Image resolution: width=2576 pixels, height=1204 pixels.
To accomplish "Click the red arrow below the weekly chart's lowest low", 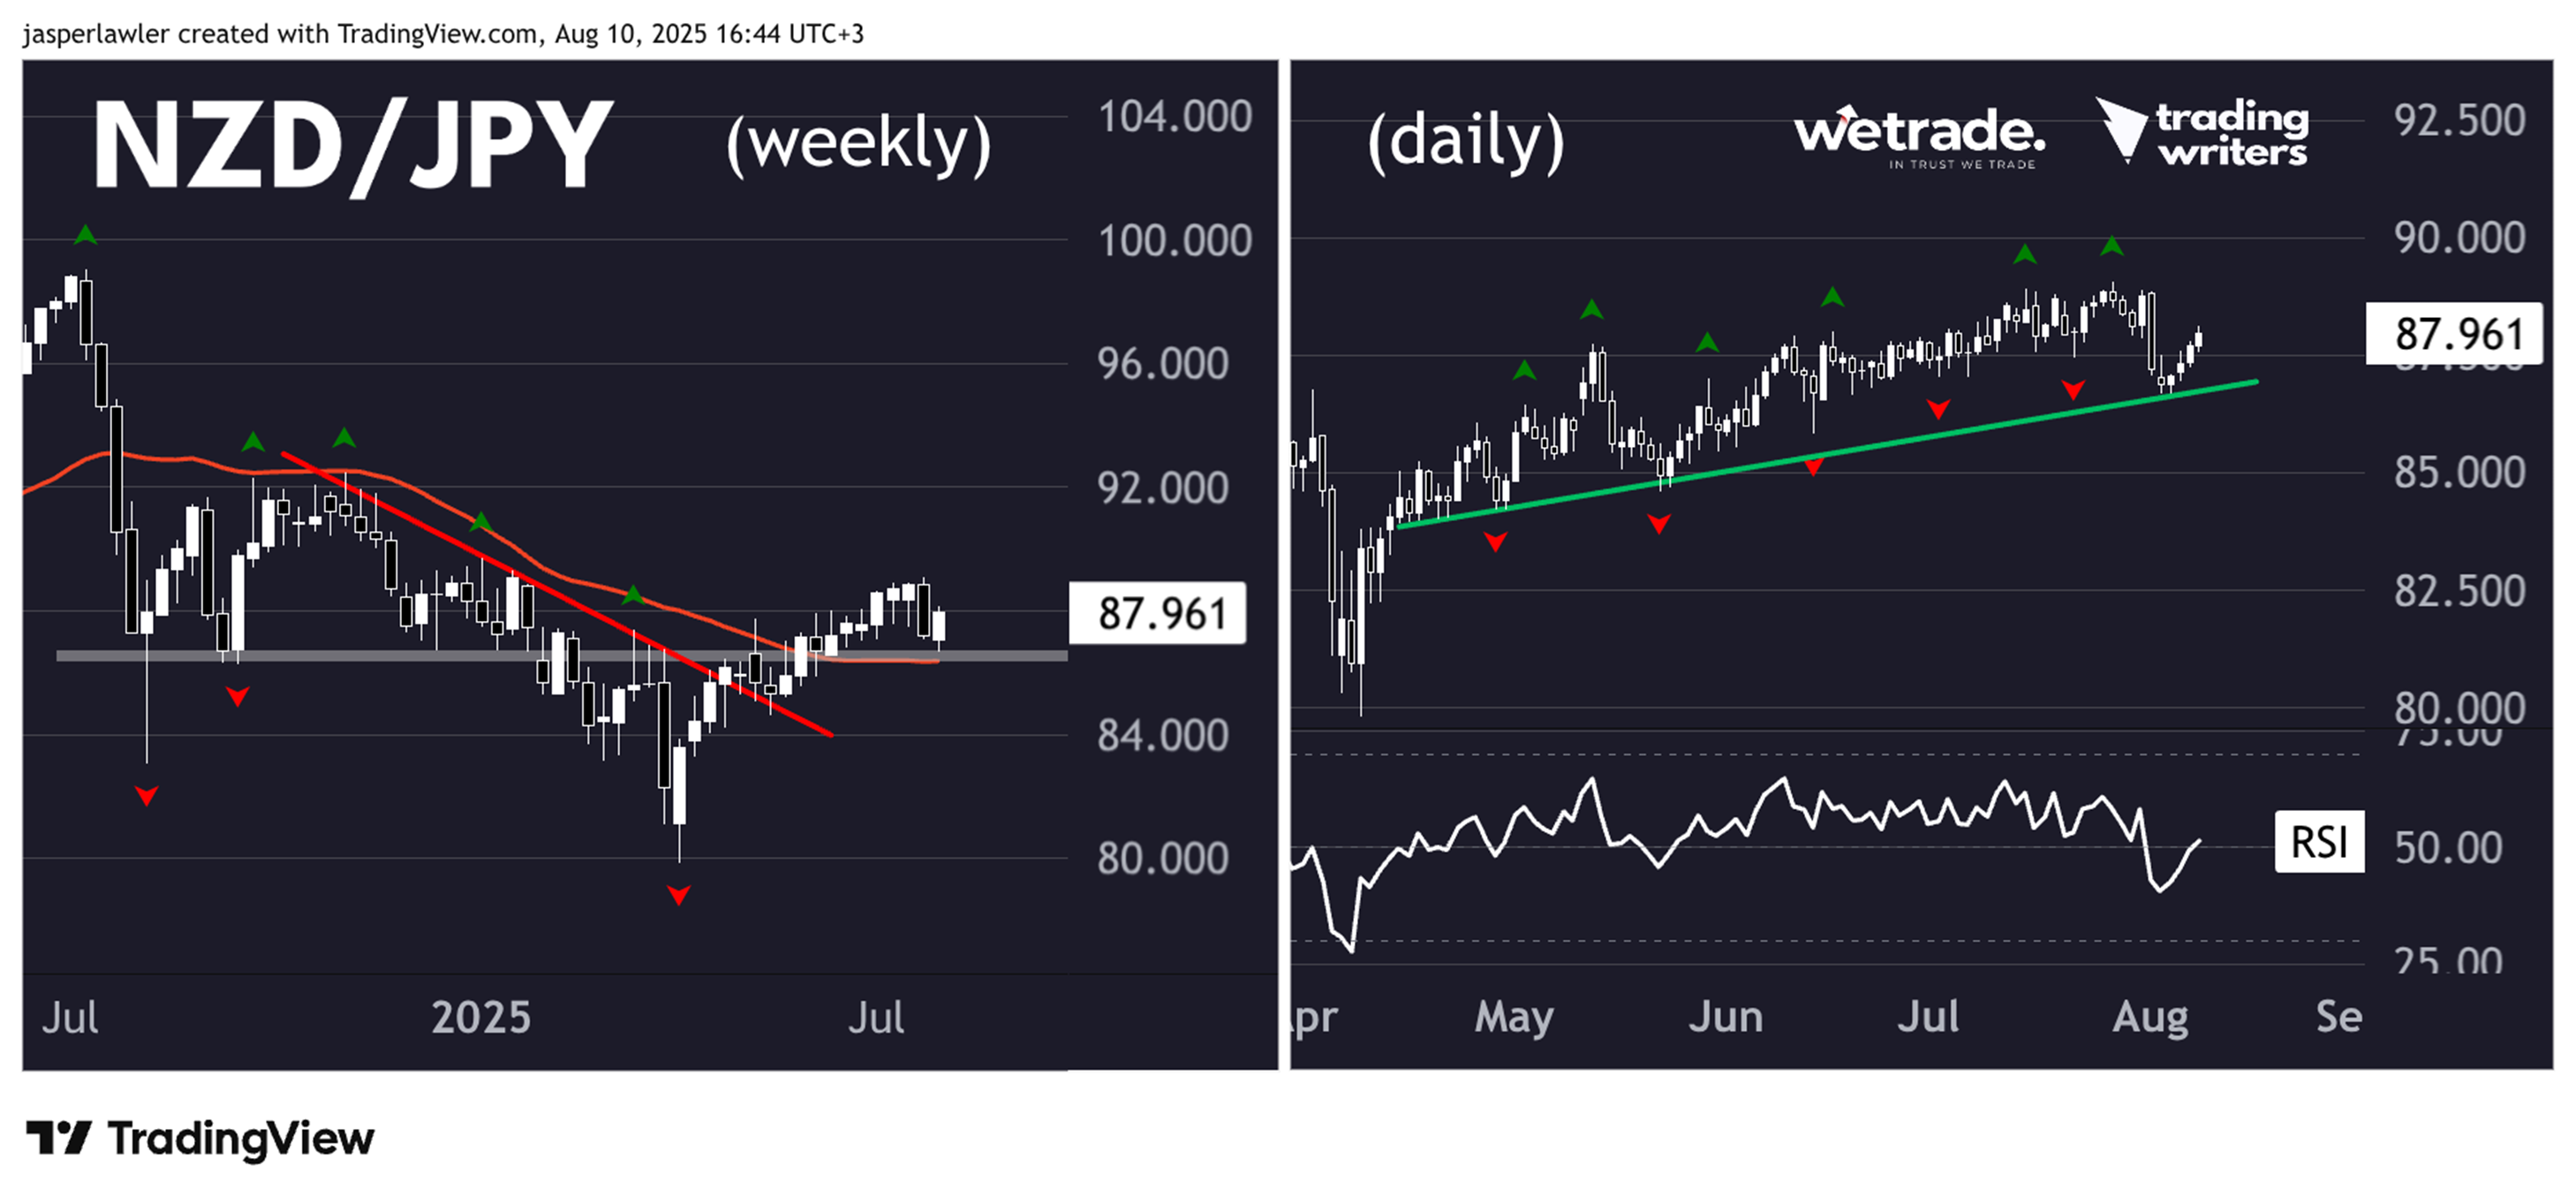I will tap(679, 895).
